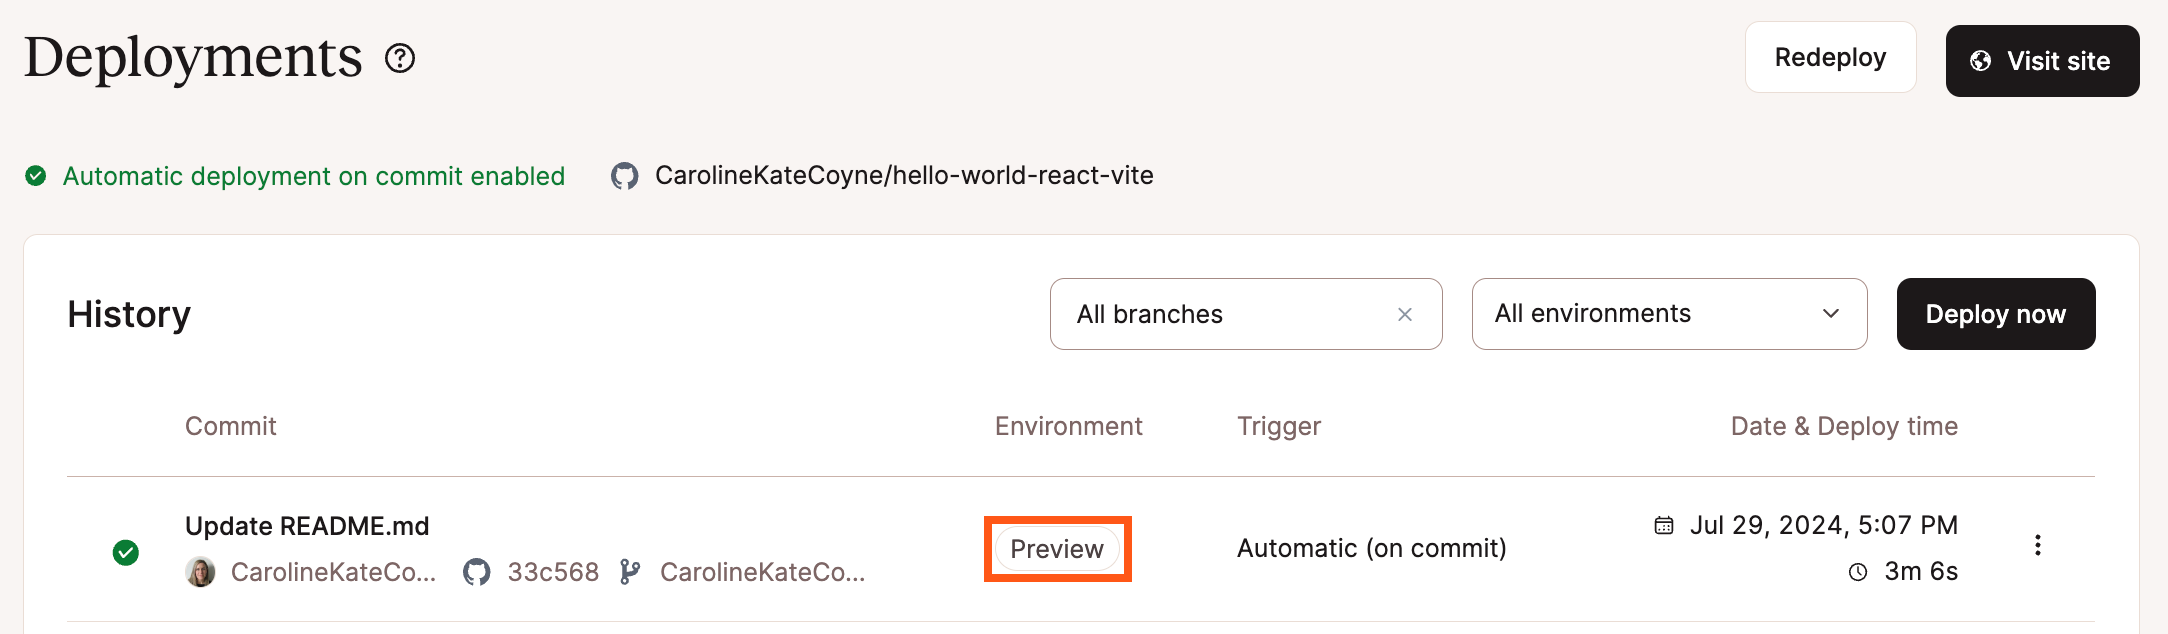Click the green check icon for automatic deployment
2168x634 pixels.
[36, 176]
